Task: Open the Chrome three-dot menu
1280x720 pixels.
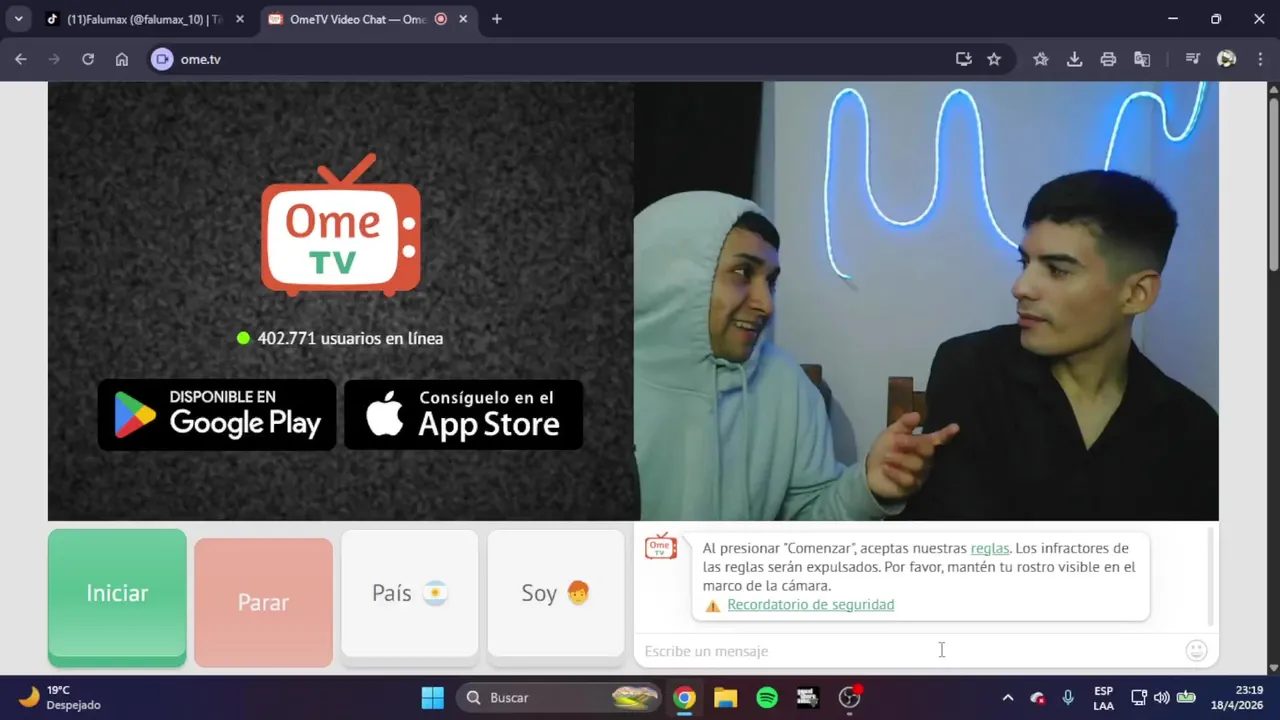Action: click(1259, 59)
